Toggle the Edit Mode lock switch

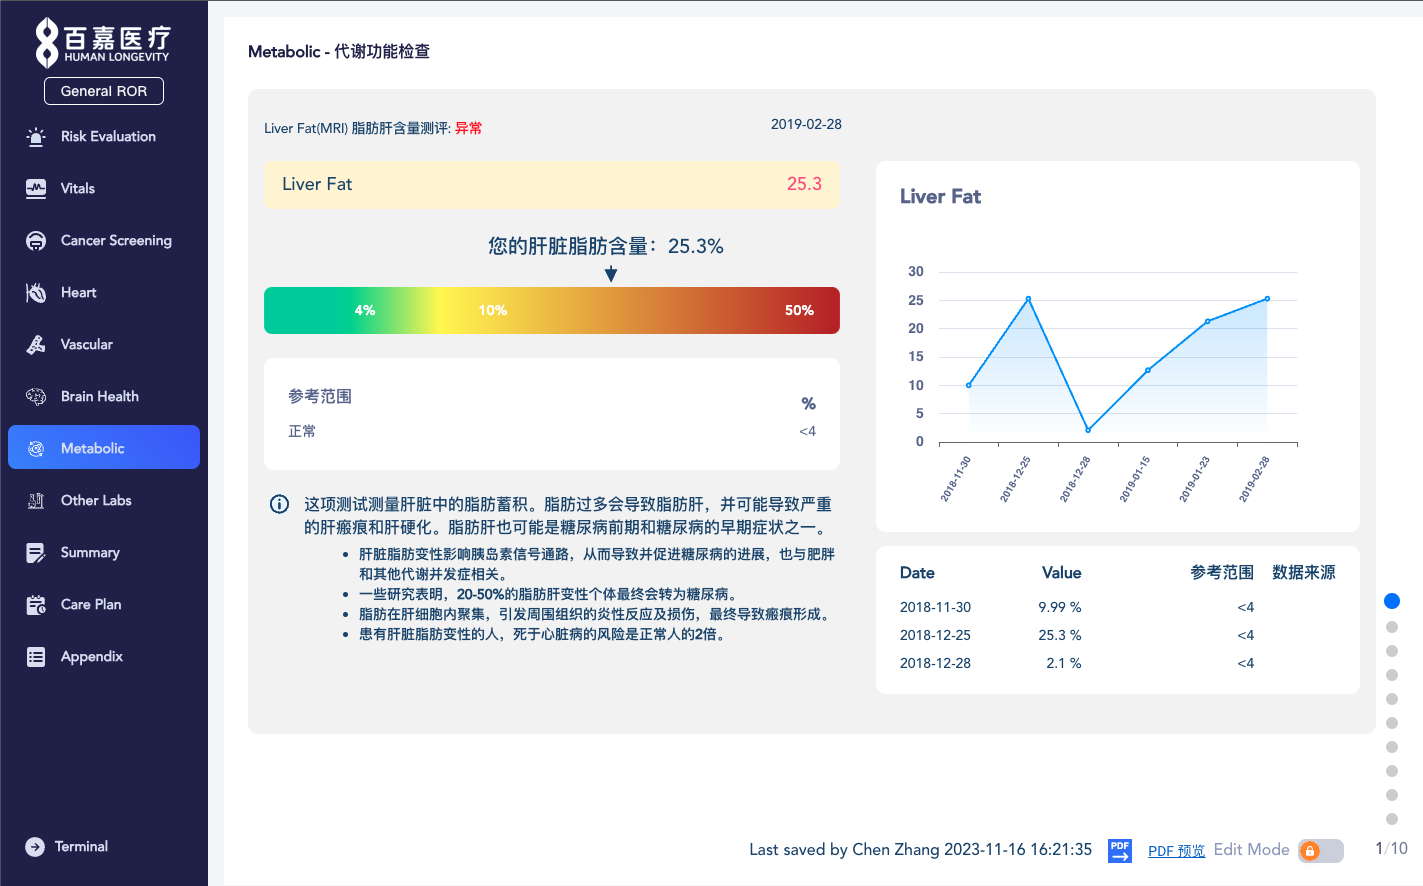click(x=1320, y=851)
